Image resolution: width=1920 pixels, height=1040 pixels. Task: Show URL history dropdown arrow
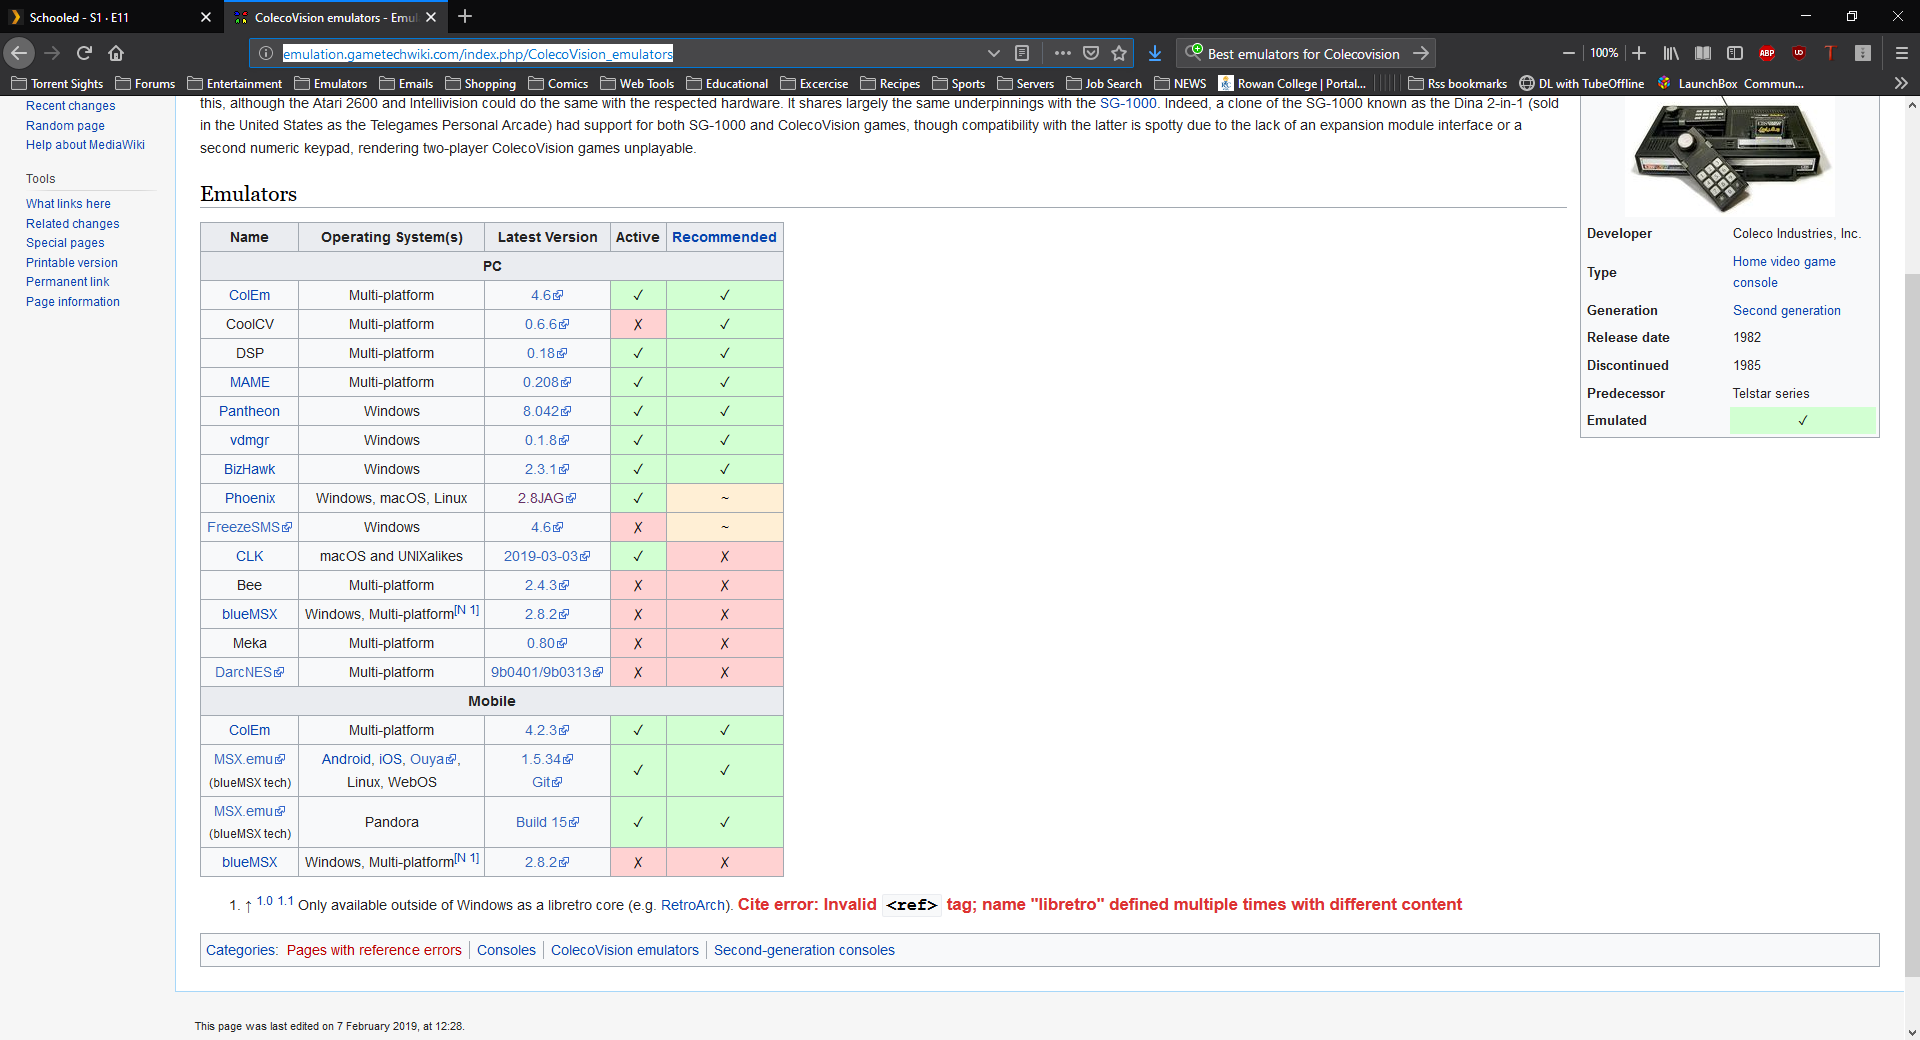(993, 53)
